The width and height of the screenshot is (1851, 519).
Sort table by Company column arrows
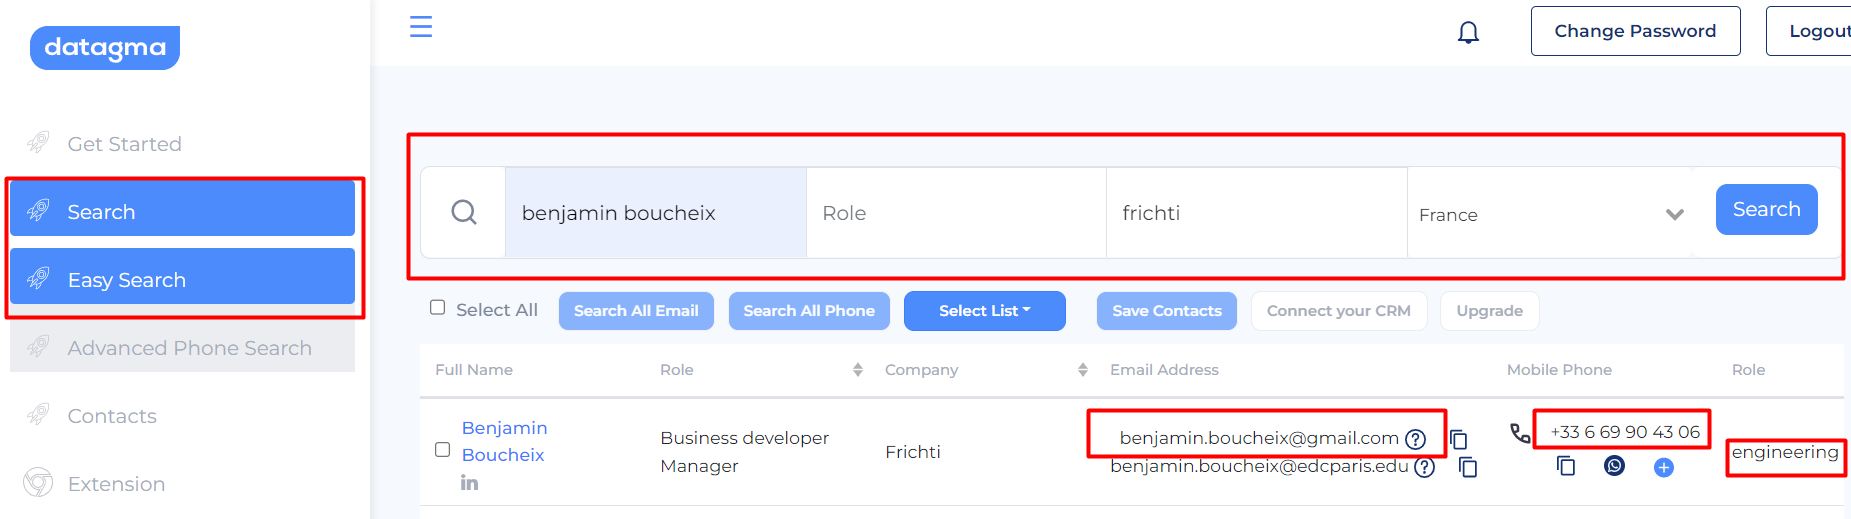[x=1083, y=370]
